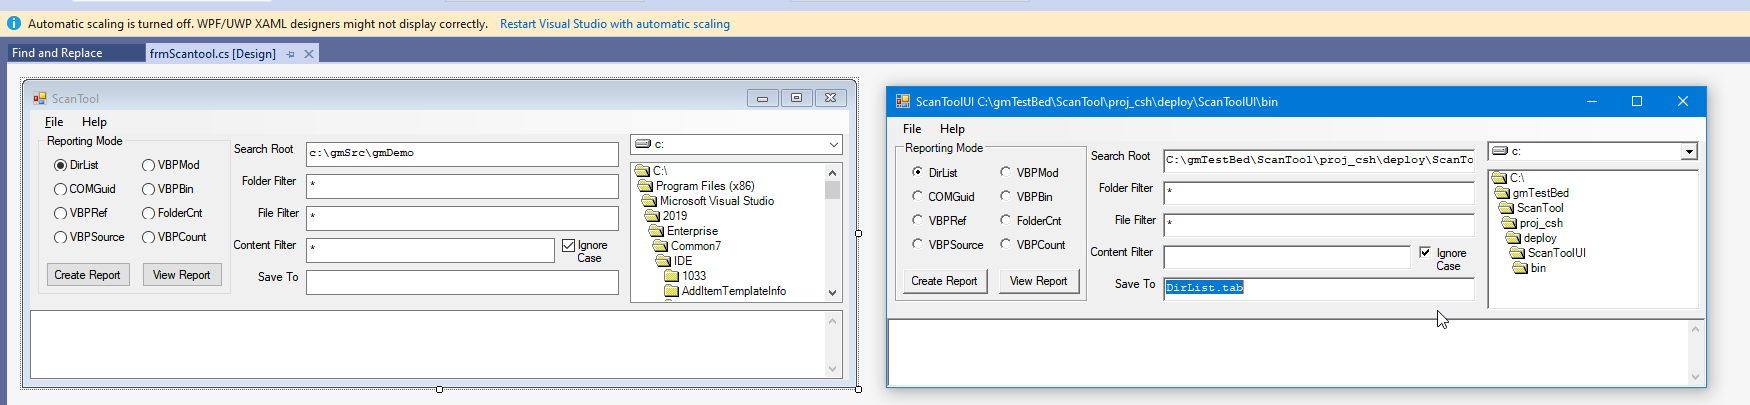Click Create Report button in running ScanToolUI
The image size is (1750, 405).
[943, 281]
